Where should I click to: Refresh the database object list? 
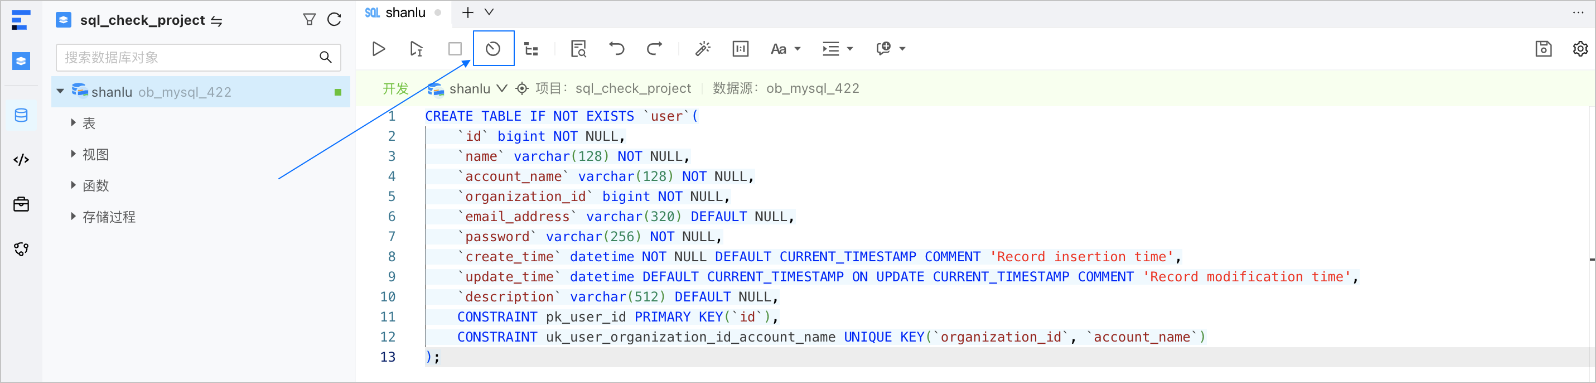tap(334, 19)
